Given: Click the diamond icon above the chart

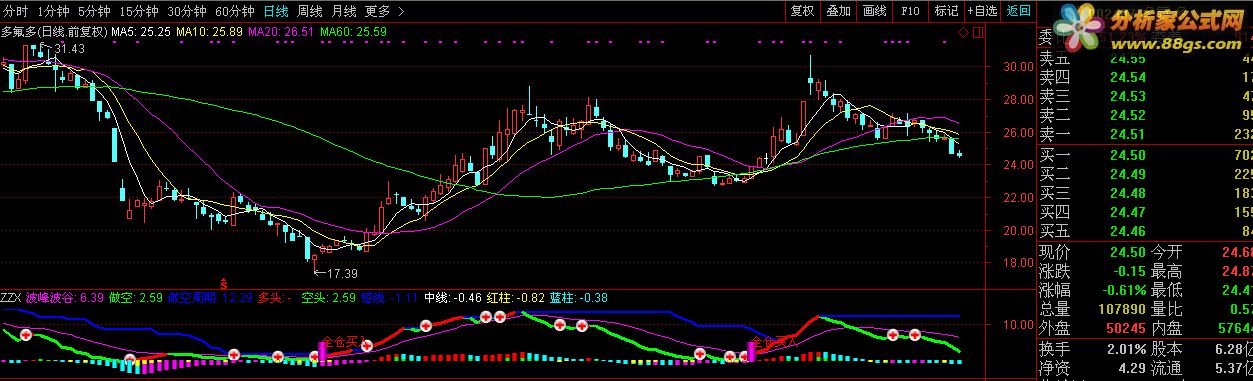Looking at the screenshot, I should pyautogui.click(x=963, y=33).
